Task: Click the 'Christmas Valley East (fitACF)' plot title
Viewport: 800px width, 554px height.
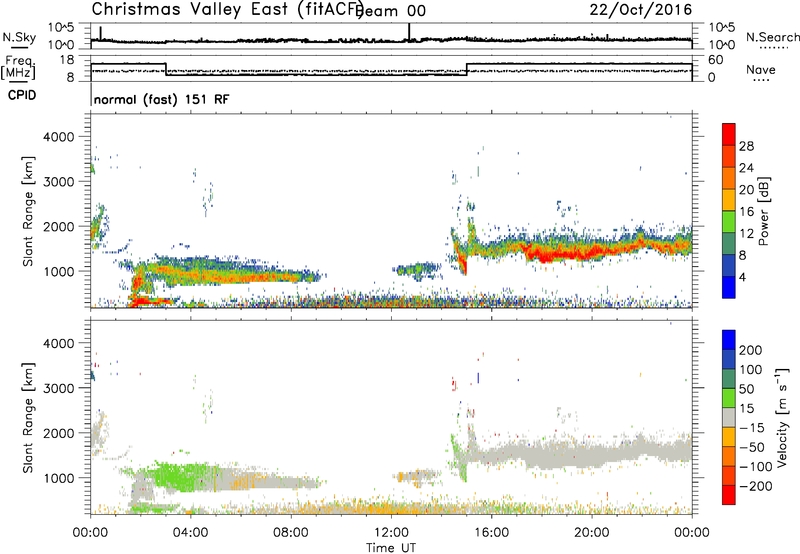Action: (228, 9)
